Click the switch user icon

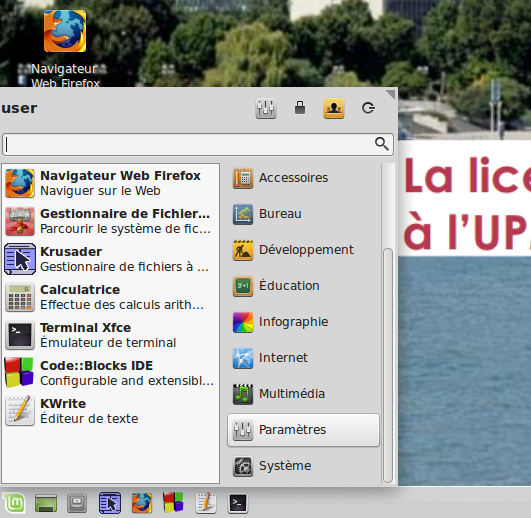click(334, 108)
